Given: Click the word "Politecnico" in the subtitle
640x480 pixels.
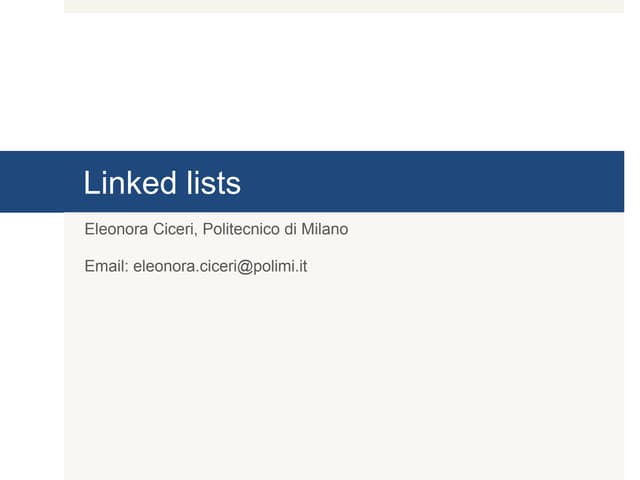Looking at the screenshot, I should (241, 229).
